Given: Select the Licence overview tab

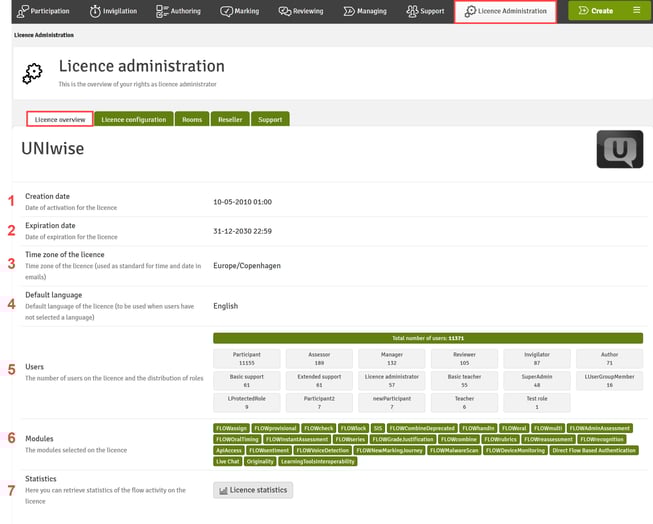Looking at the screenshot, I should (60, 119).
